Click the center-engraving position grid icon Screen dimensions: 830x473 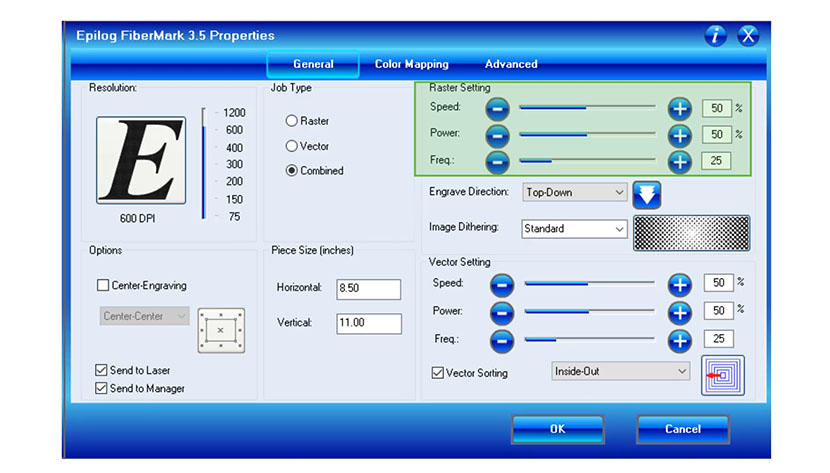tap(221, 329)
